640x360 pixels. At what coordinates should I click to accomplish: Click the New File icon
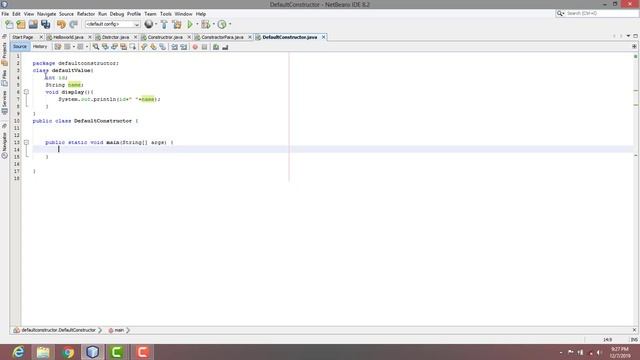point(9,24)
